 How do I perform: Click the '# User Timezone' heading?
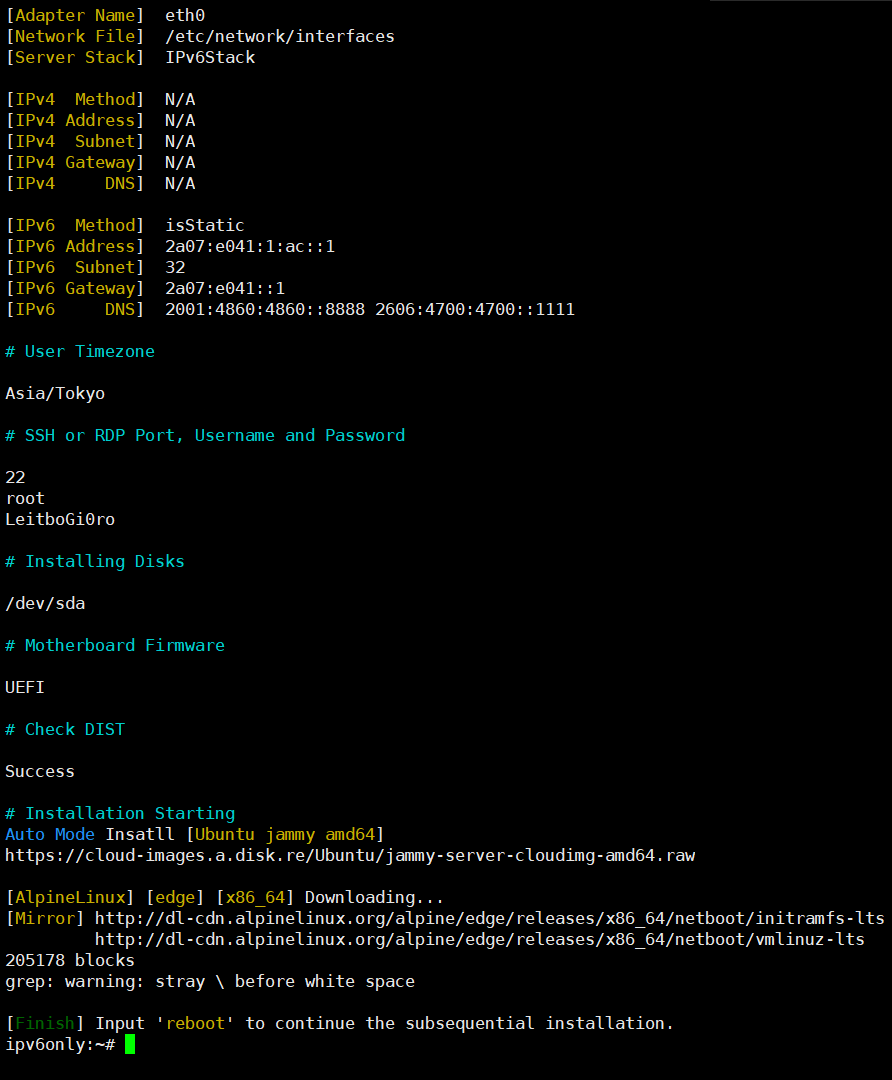click(80, 351)
